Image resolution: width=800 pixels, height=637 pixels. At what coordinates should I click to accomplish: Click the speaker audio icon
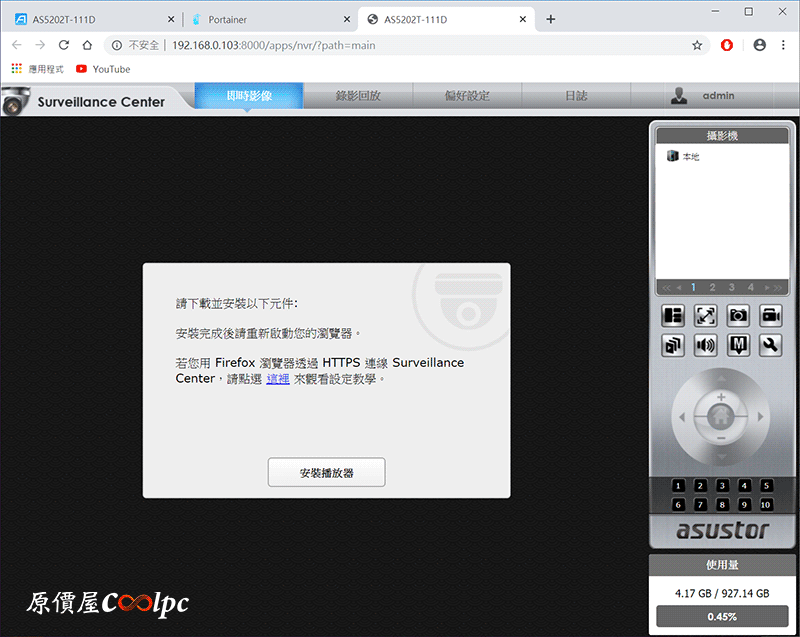(706, 346)
